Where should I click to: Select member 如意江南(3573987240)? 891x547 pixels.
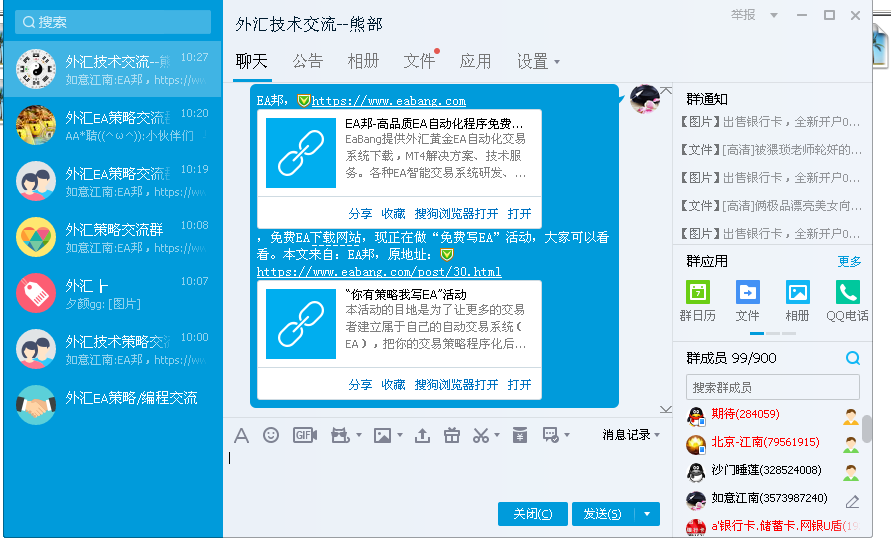point(769,498)
